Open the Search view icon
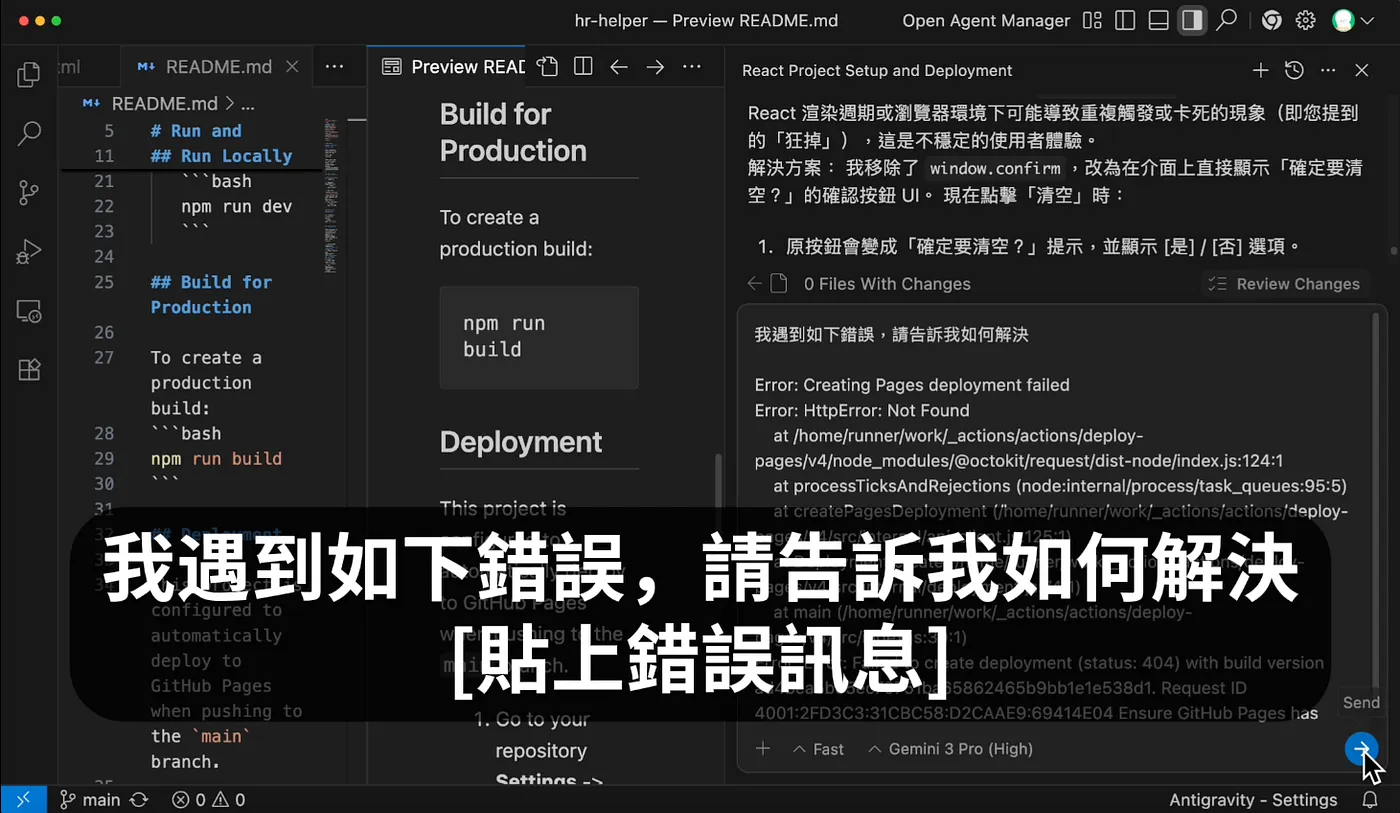This screenshot has width=1400, height=813. 29,132
